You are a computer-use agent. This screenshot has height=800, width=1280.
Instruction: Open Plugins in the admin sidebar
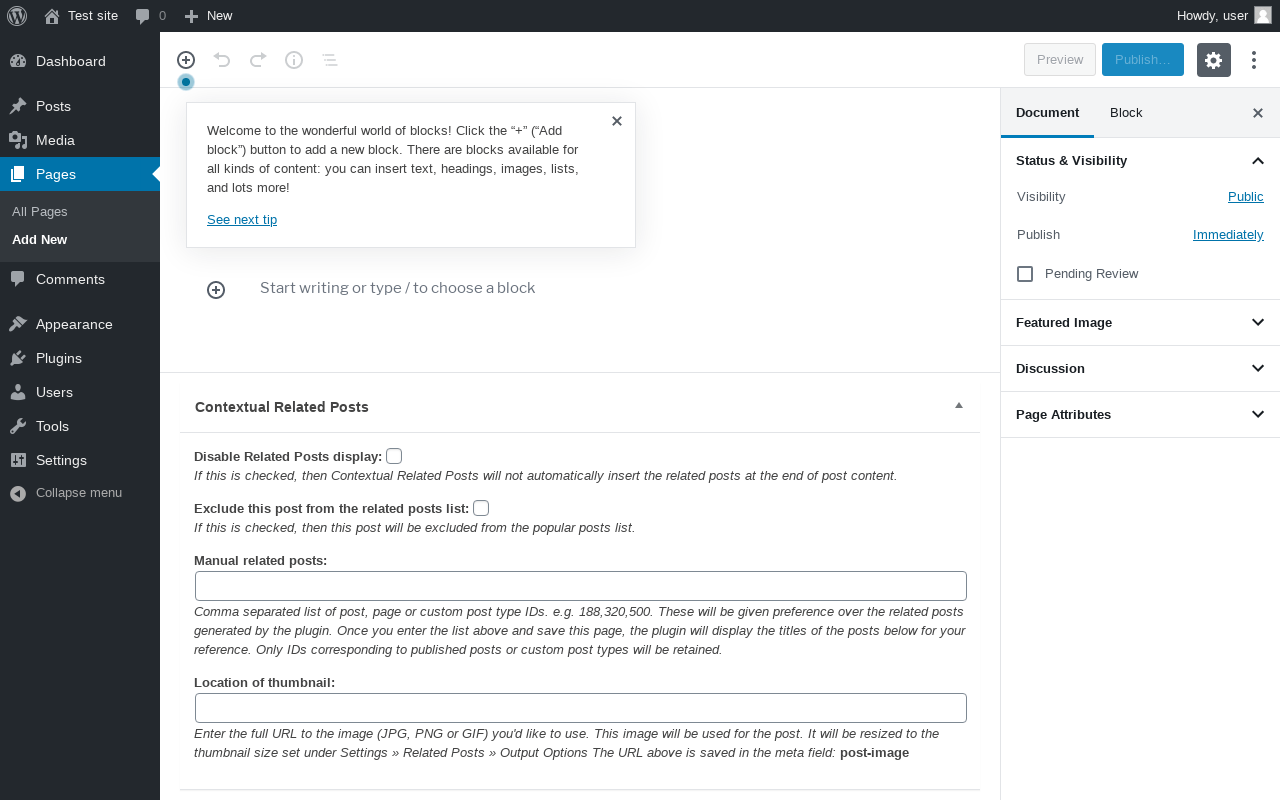[59, 358]
